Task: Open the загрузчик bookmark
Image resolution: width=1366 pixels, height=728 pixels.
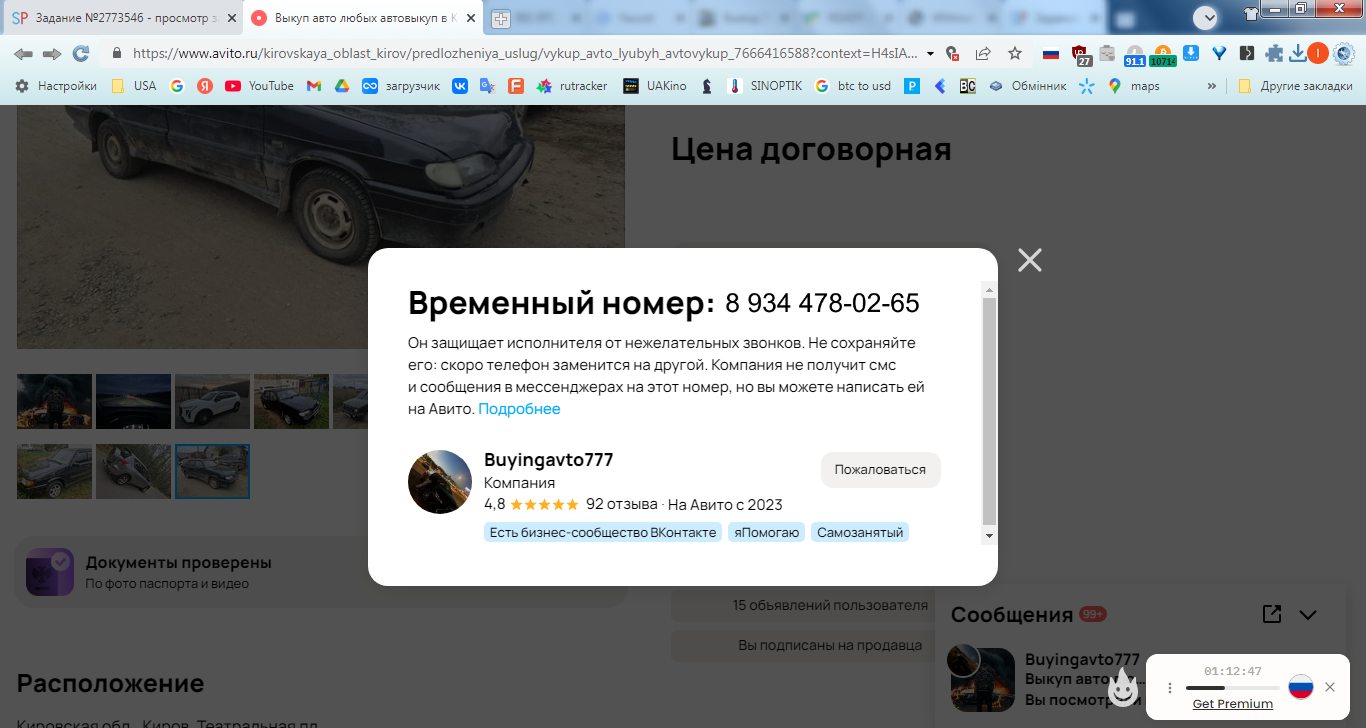Action: [401, 86]
